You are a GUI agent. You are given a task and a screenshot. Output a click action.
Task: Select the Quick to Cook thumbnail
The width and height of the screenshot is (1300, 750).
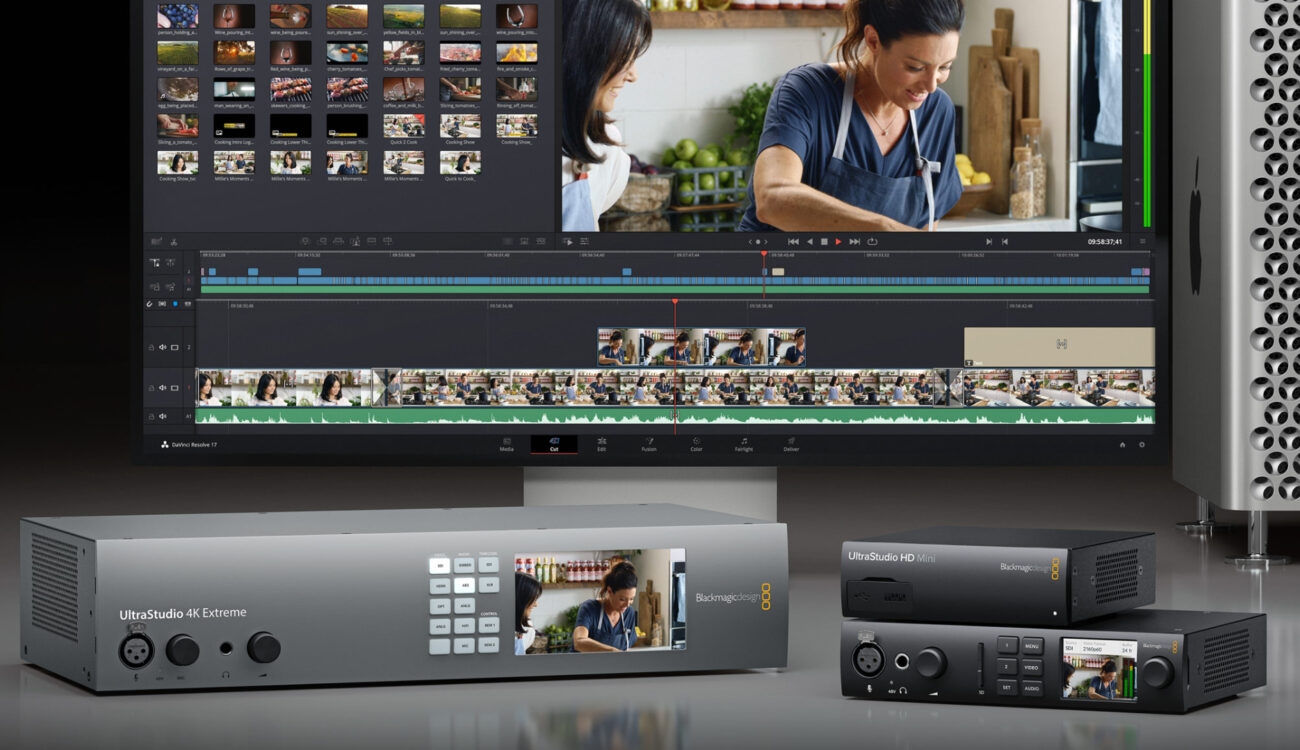coord(460,162)
